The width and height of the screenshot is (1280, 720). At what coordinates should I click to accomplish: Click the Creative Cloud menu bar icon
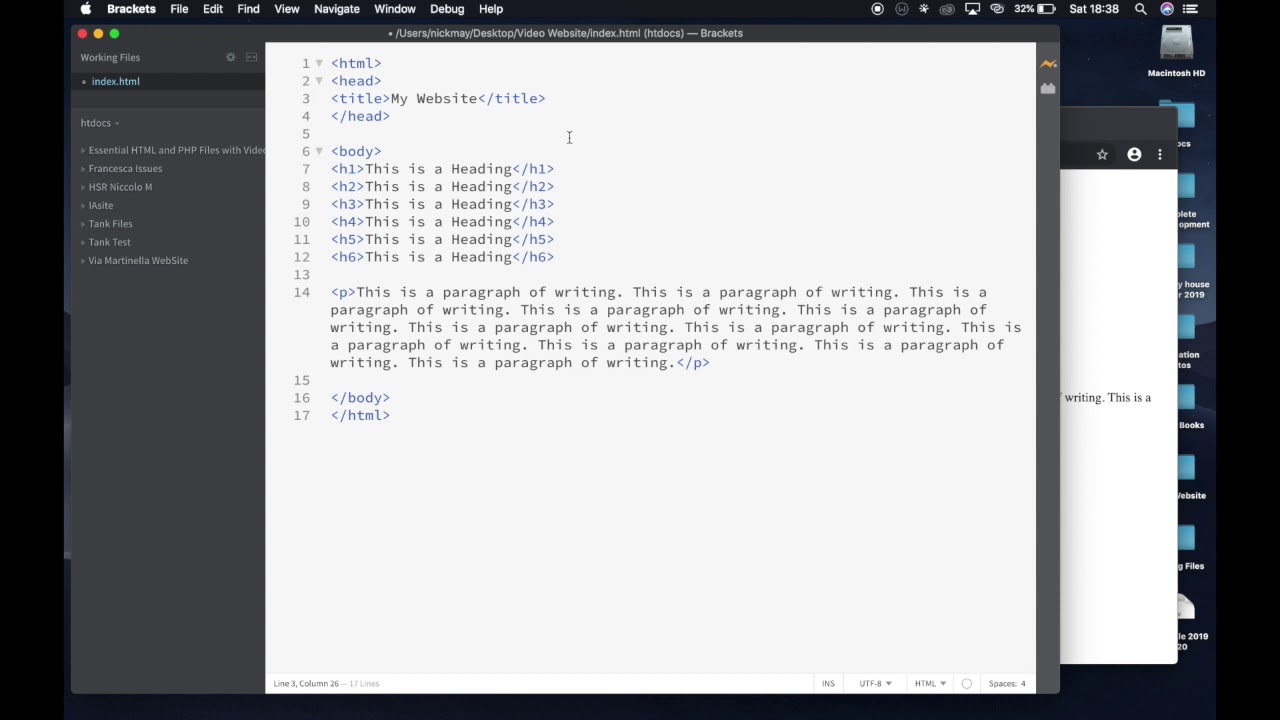(x=947, y=9)
